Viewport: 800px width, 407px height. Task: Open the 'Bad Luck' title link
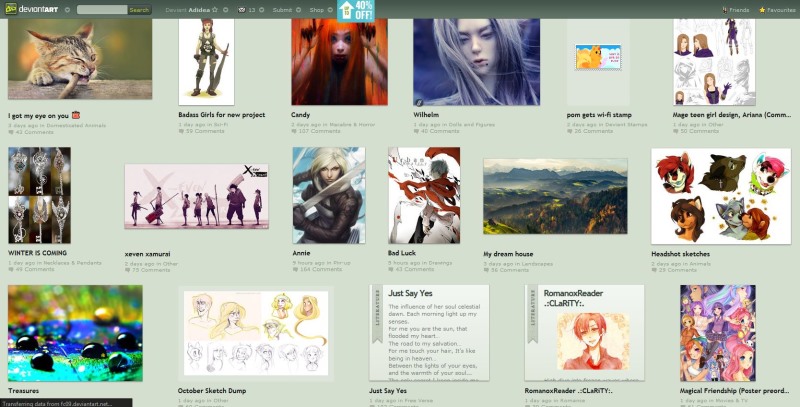pyautogui.click(x=402, y=253)
